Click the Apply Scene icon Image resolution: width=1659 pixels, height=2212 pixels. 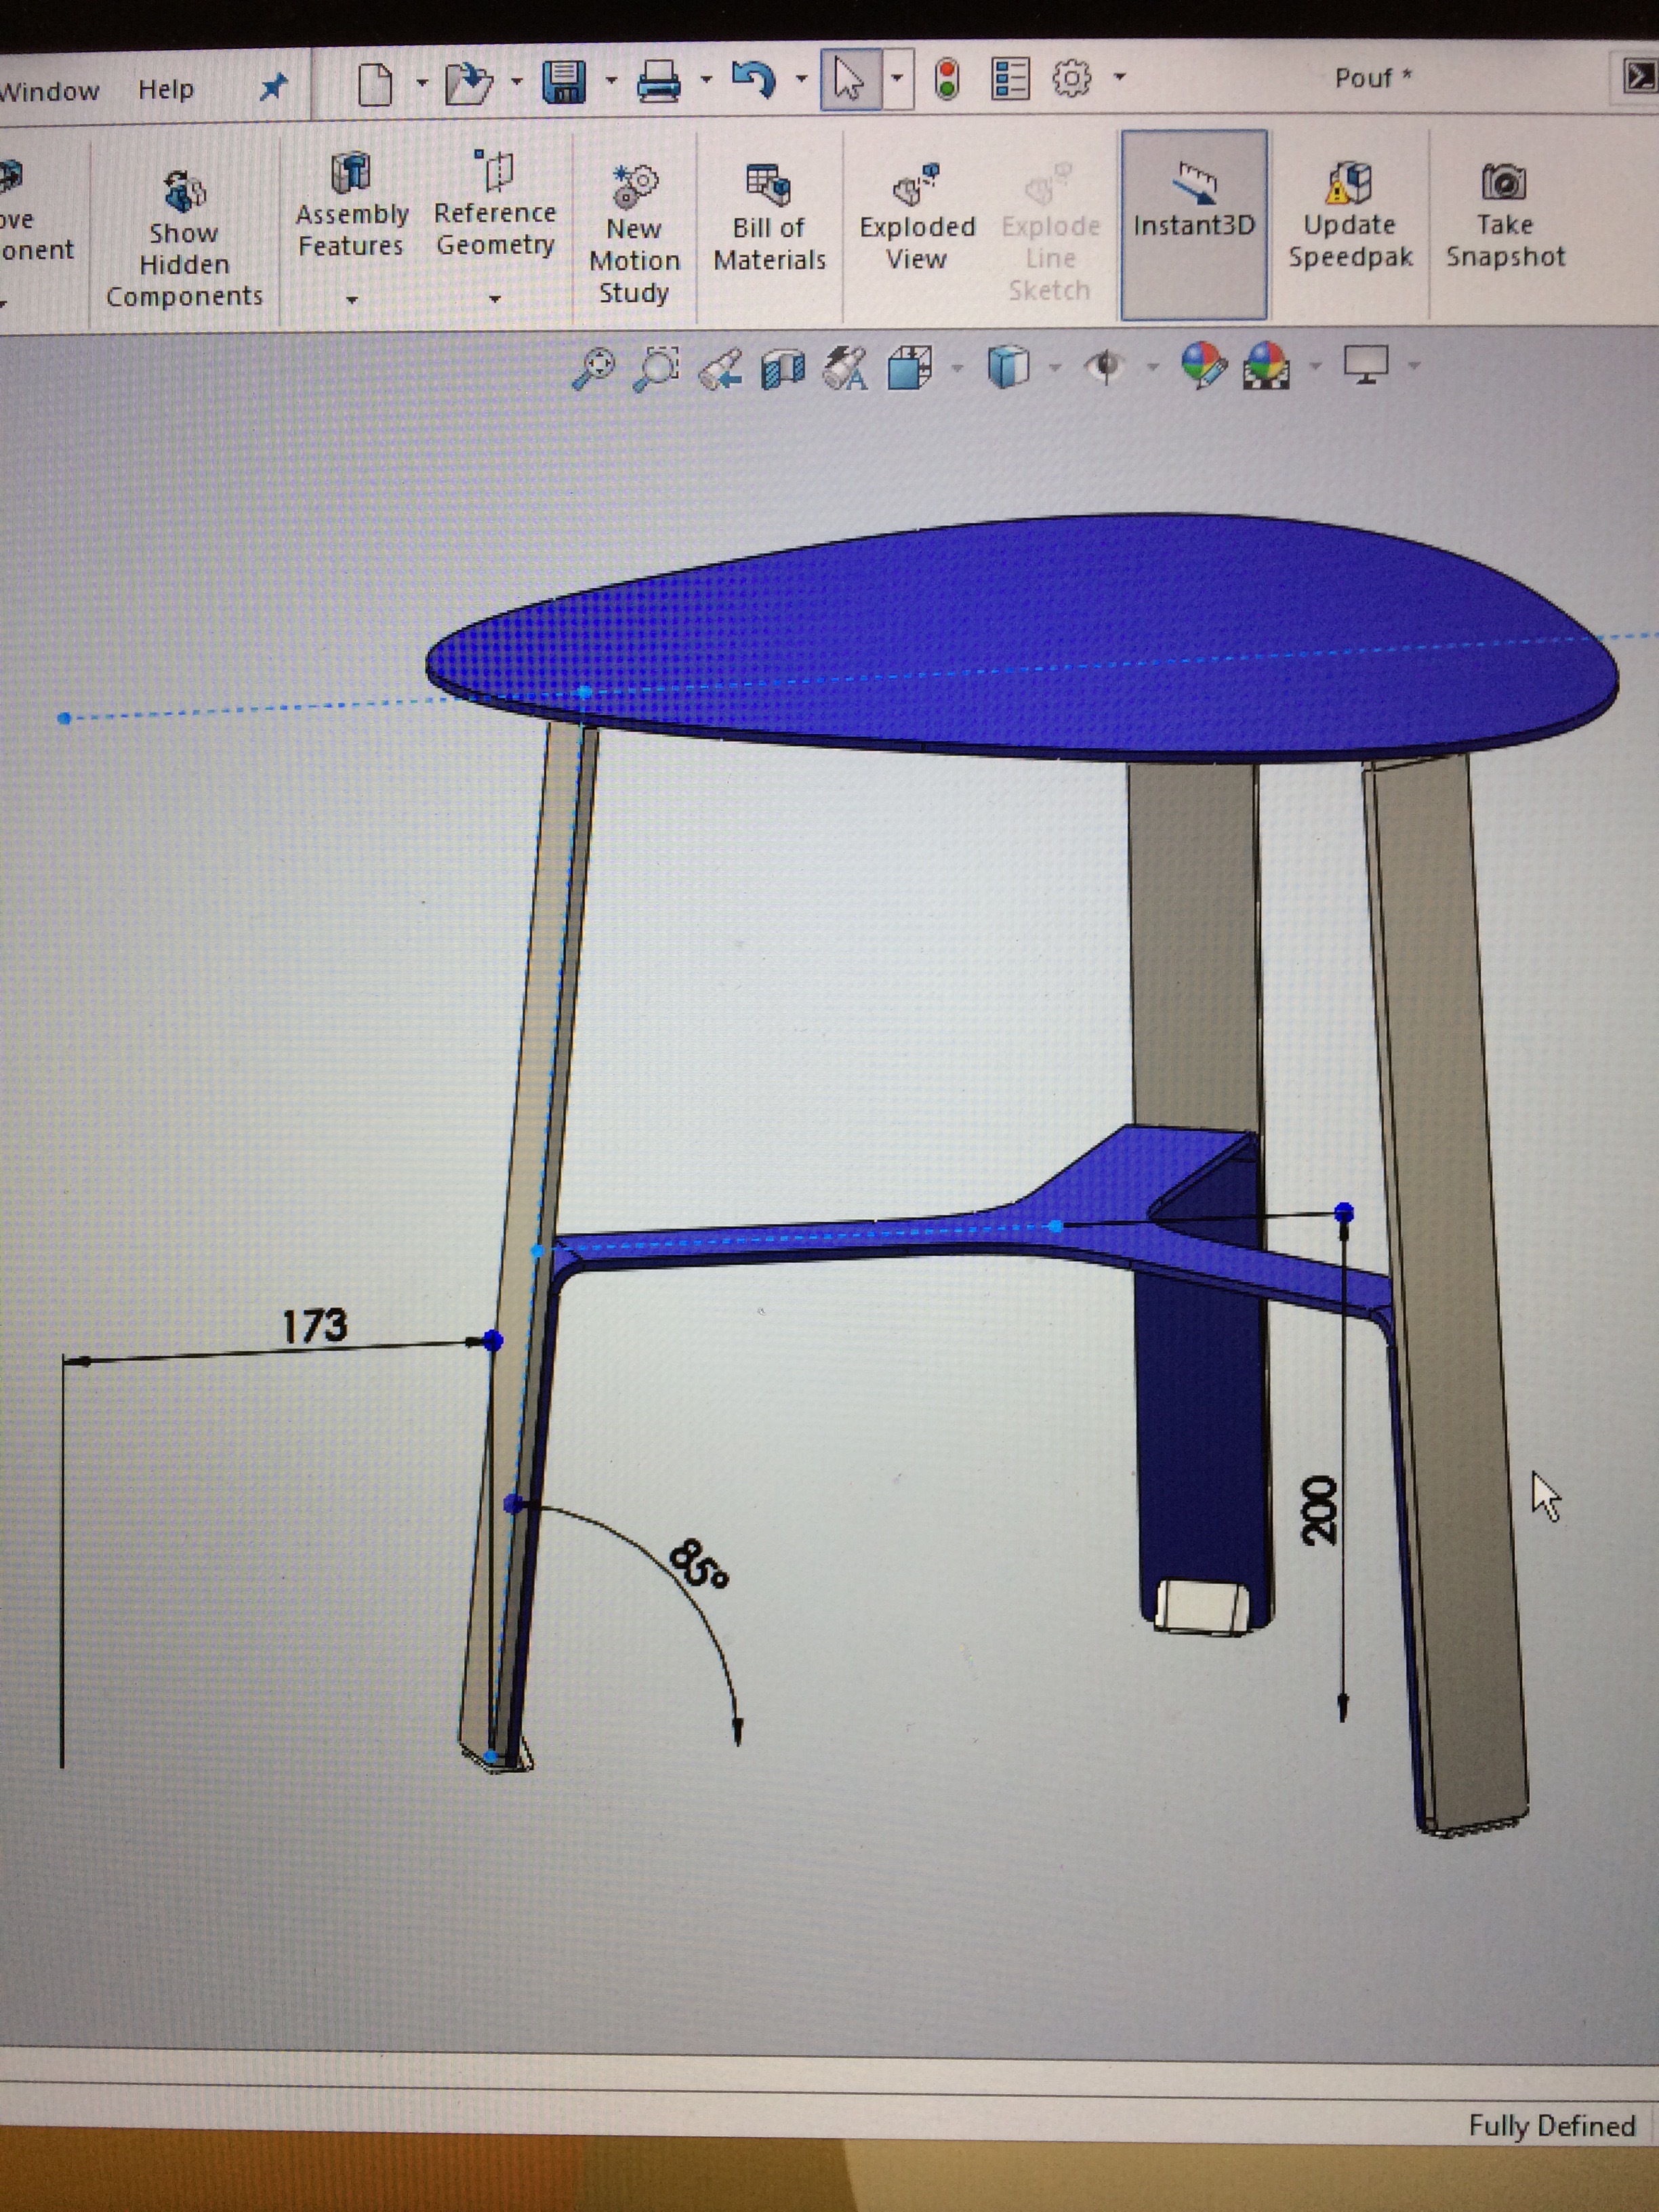coord(1267,365)
